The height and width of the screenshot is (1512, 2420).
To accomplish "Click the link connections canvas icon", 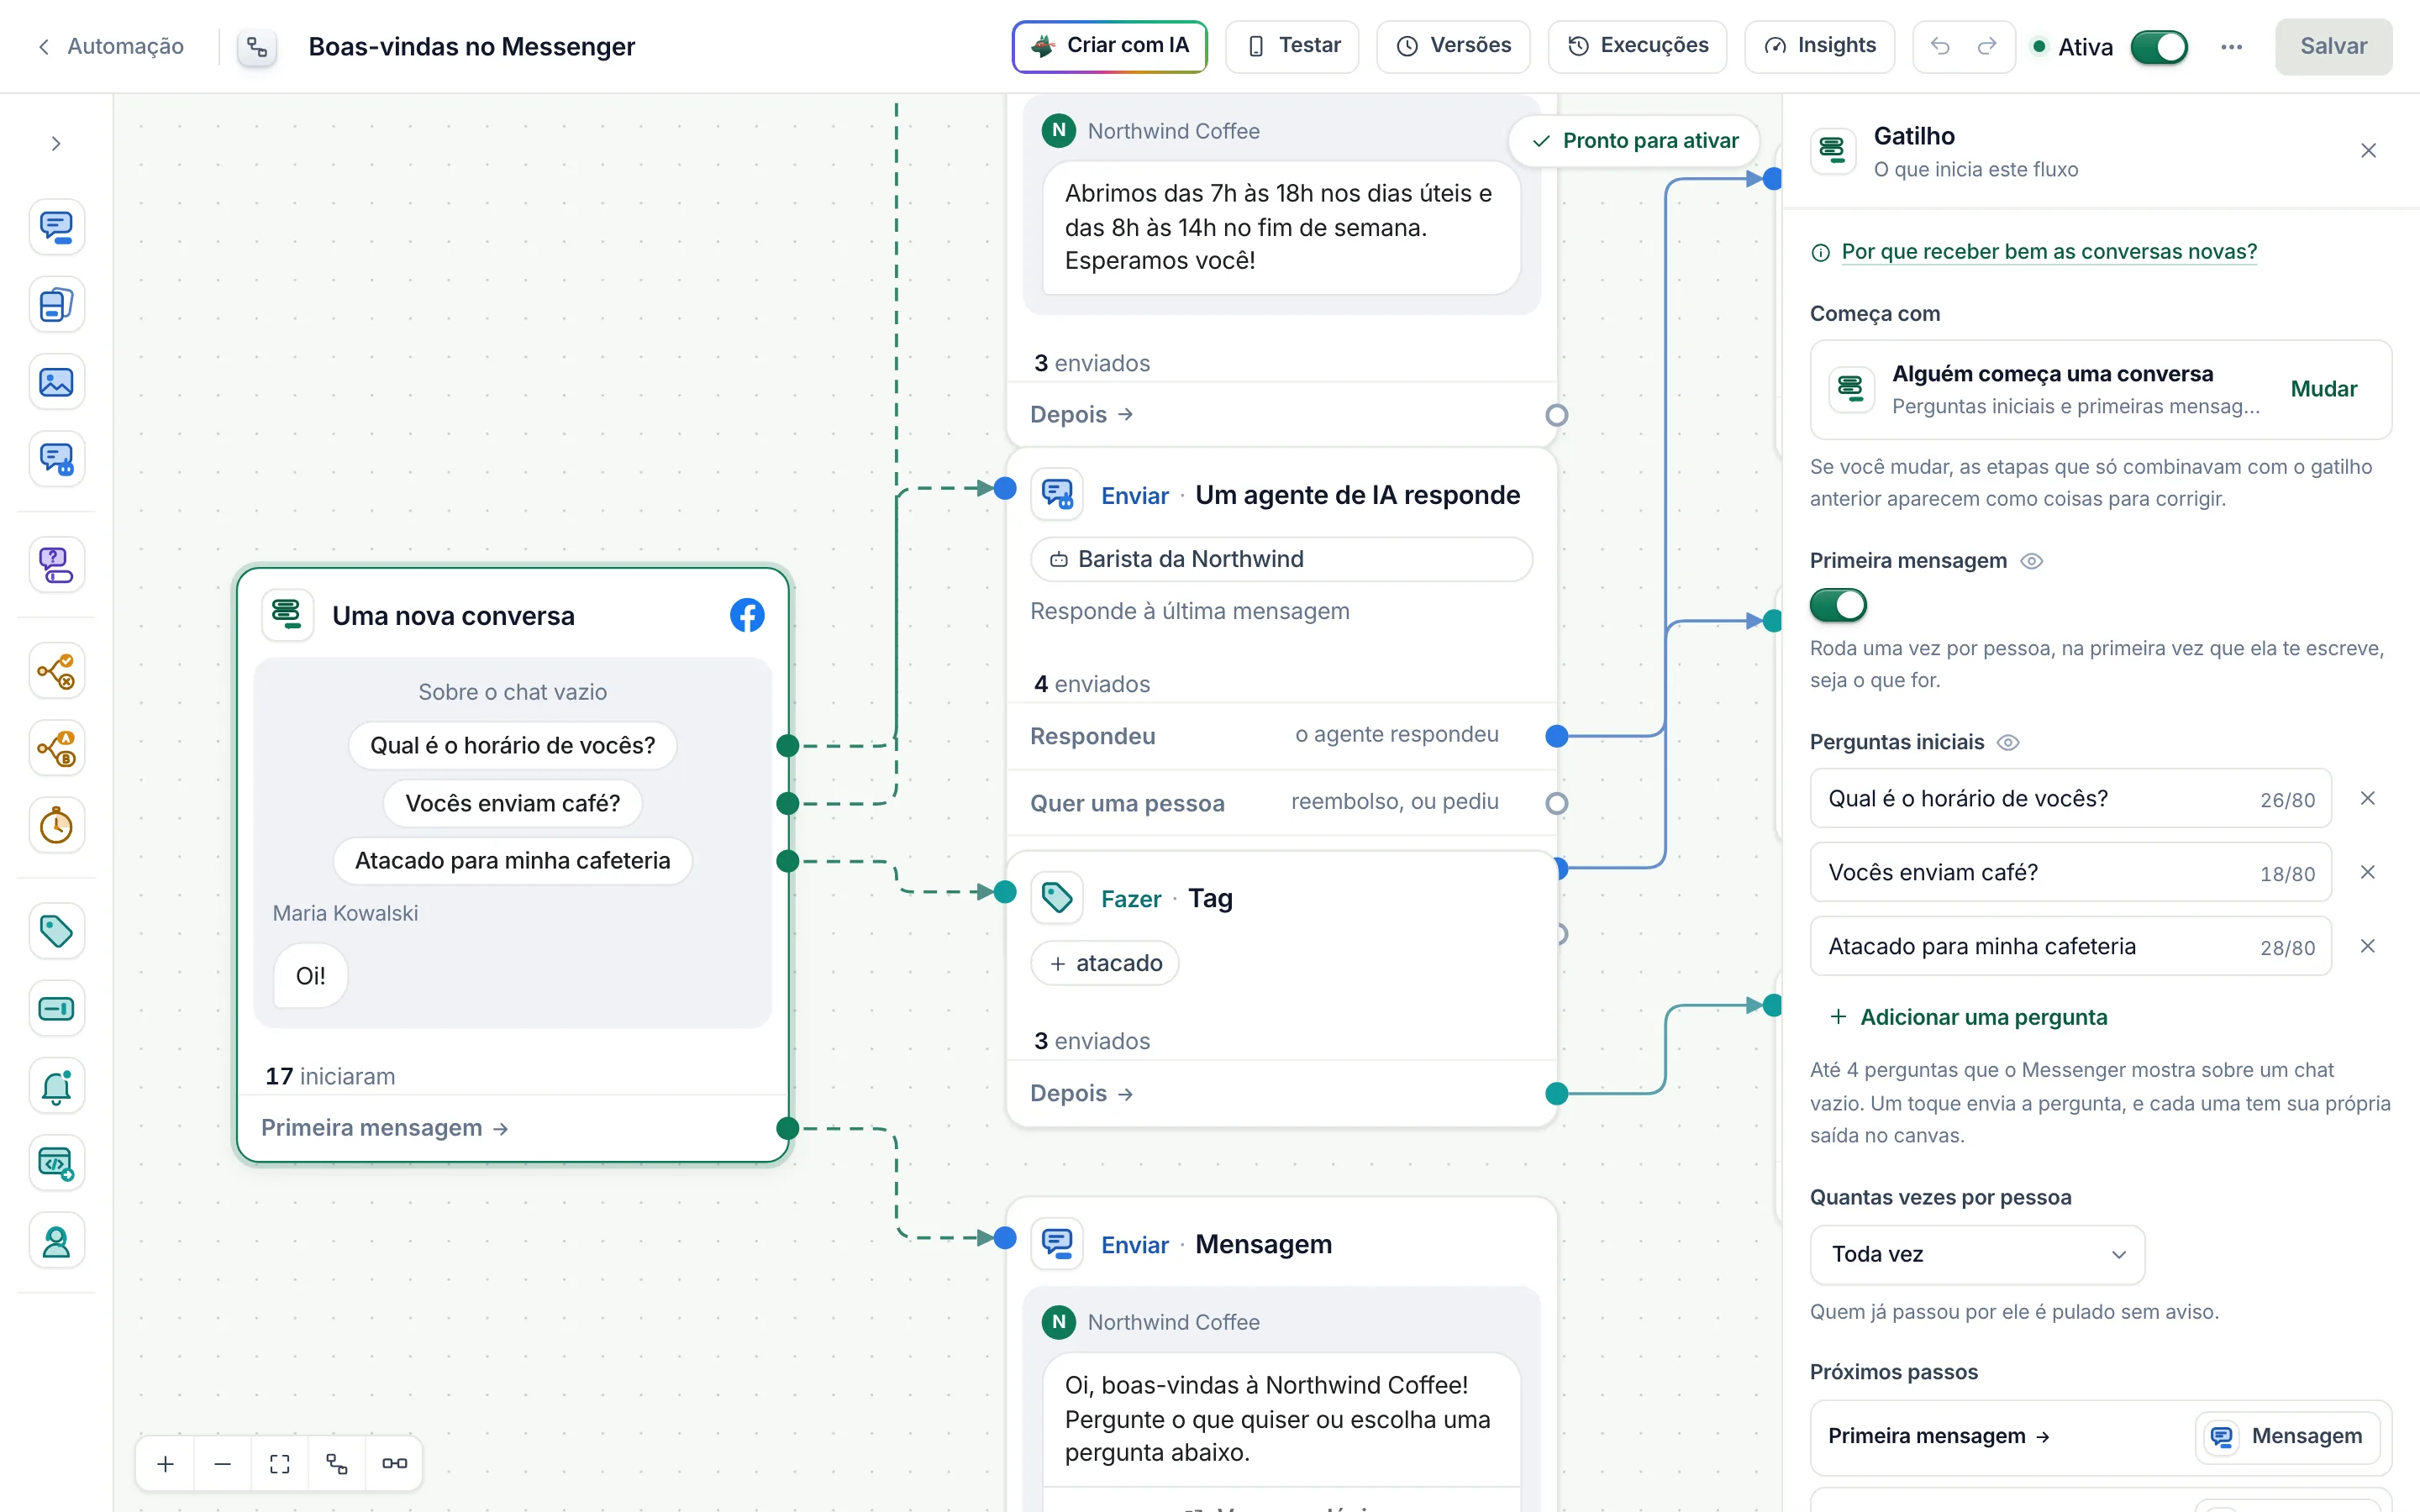I will [x=395, y=1464].
